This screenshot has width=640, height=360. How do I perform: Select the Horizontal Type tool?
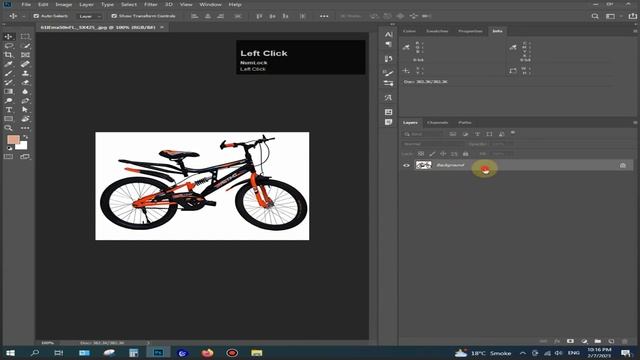[x=9, y=109]
